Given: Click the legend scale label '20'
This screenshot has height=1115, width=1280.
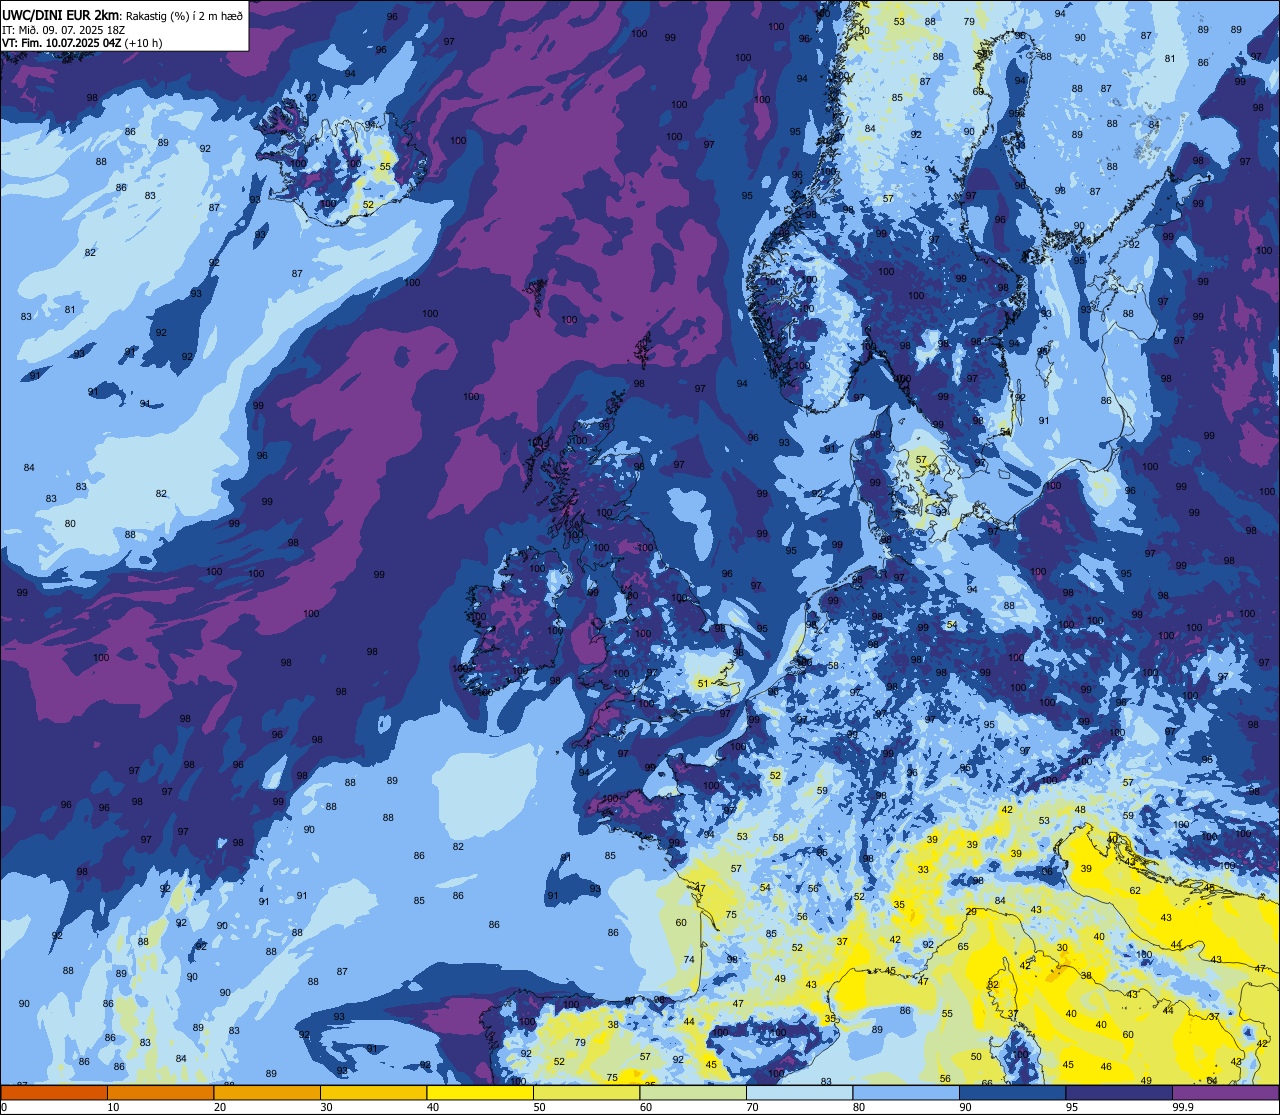Looking at the screenshot, I should [x=220, y=1107].
